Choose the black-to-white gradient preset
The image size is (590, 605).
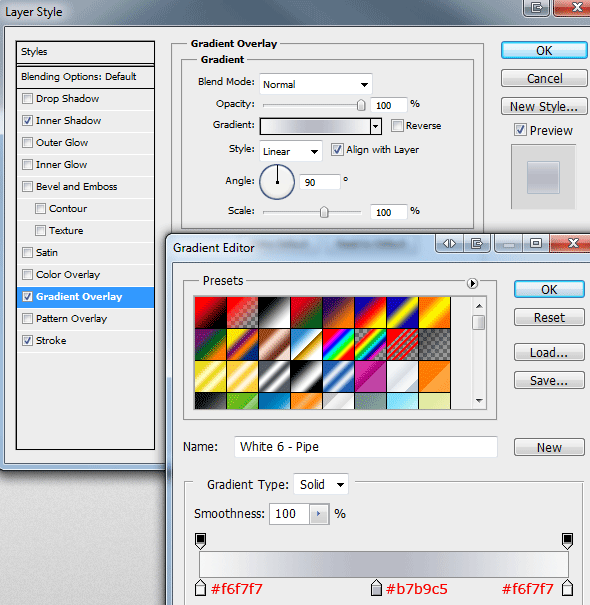(274, 312)
